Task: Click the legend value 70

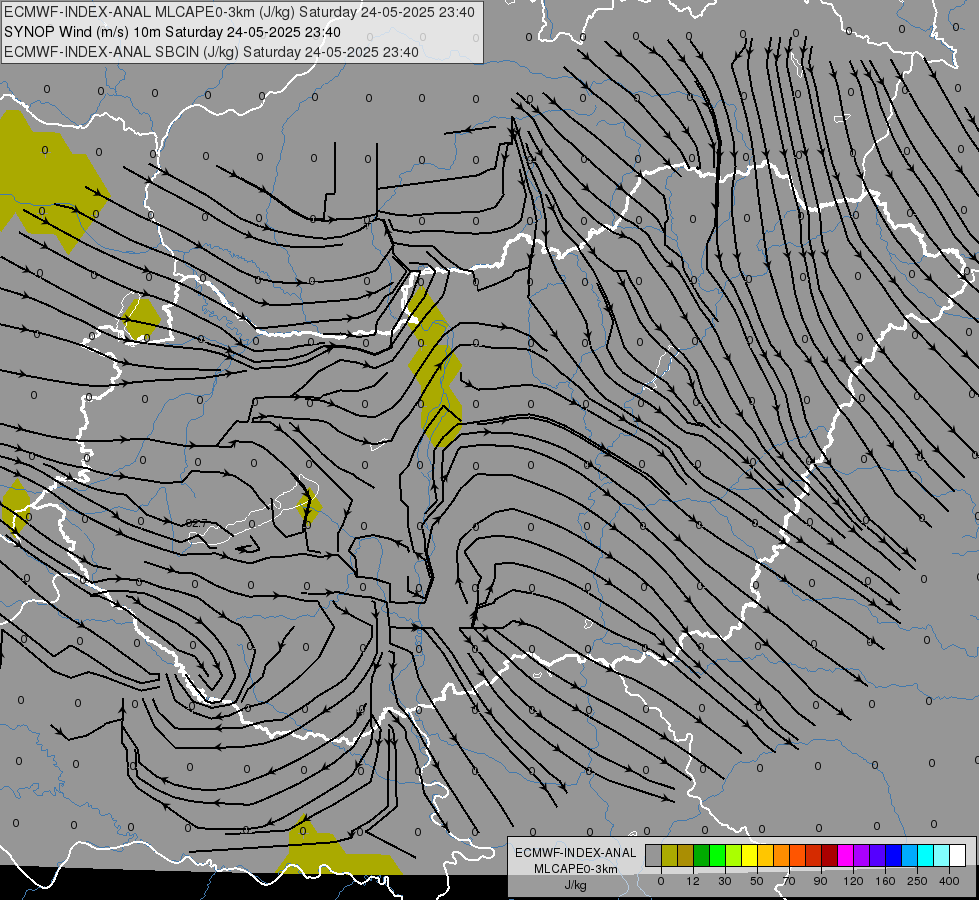Action: (x=789, y=881)
